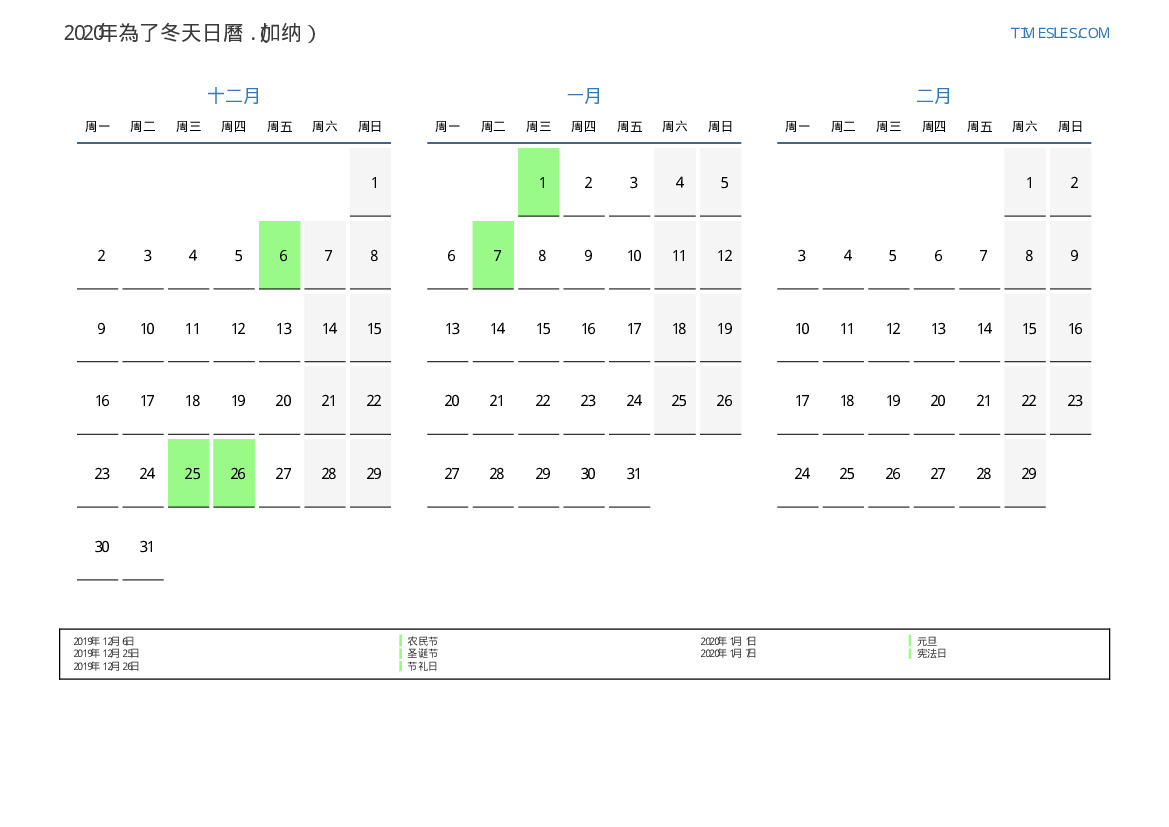Select December 14 in 十二月
Screen dimensions: 1169x827
[325, 328]
